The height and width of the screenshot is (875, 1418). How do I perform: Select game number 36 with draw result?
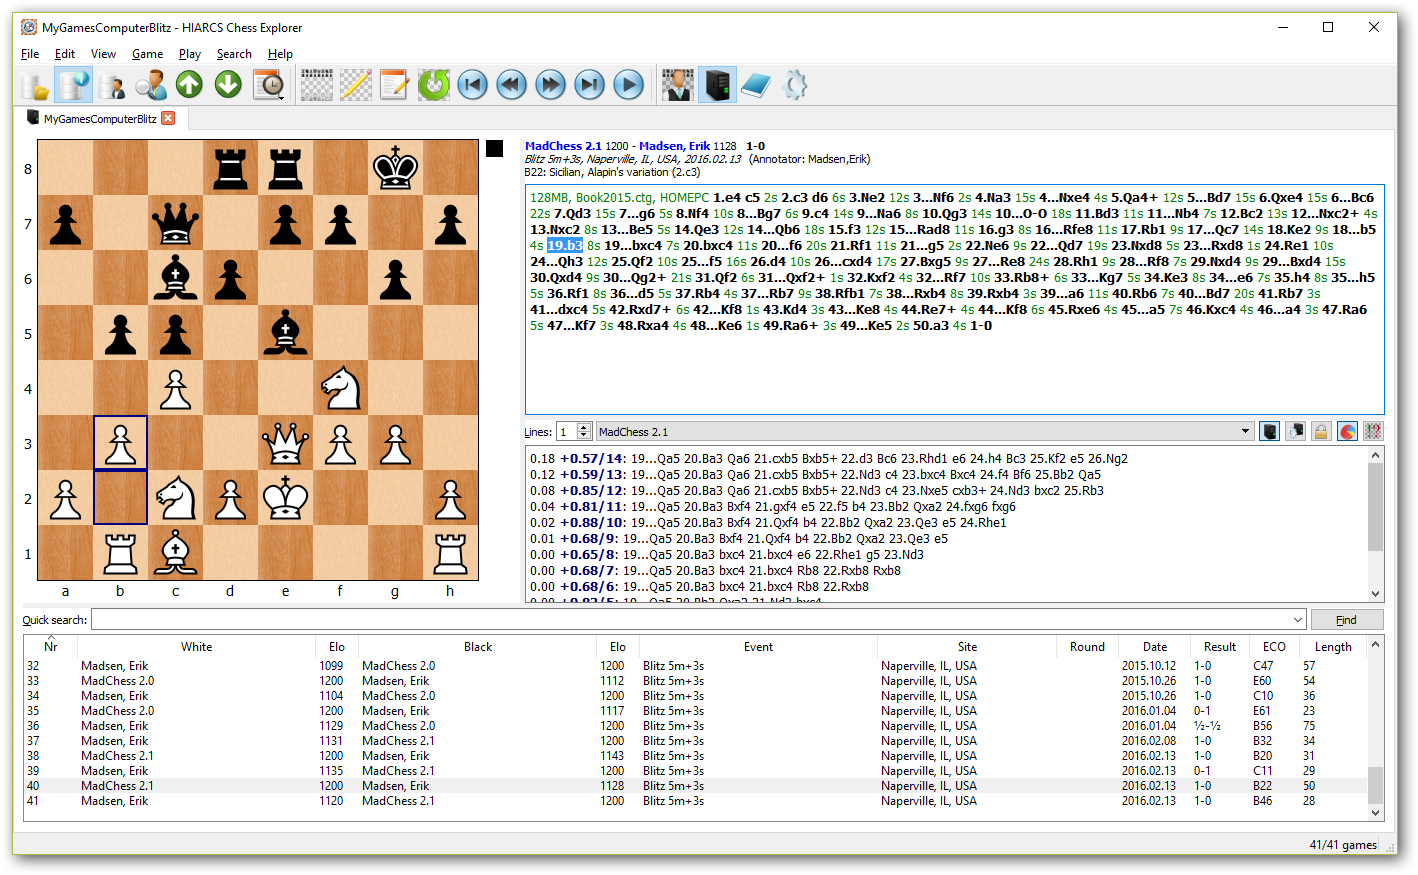coord(695,726)
